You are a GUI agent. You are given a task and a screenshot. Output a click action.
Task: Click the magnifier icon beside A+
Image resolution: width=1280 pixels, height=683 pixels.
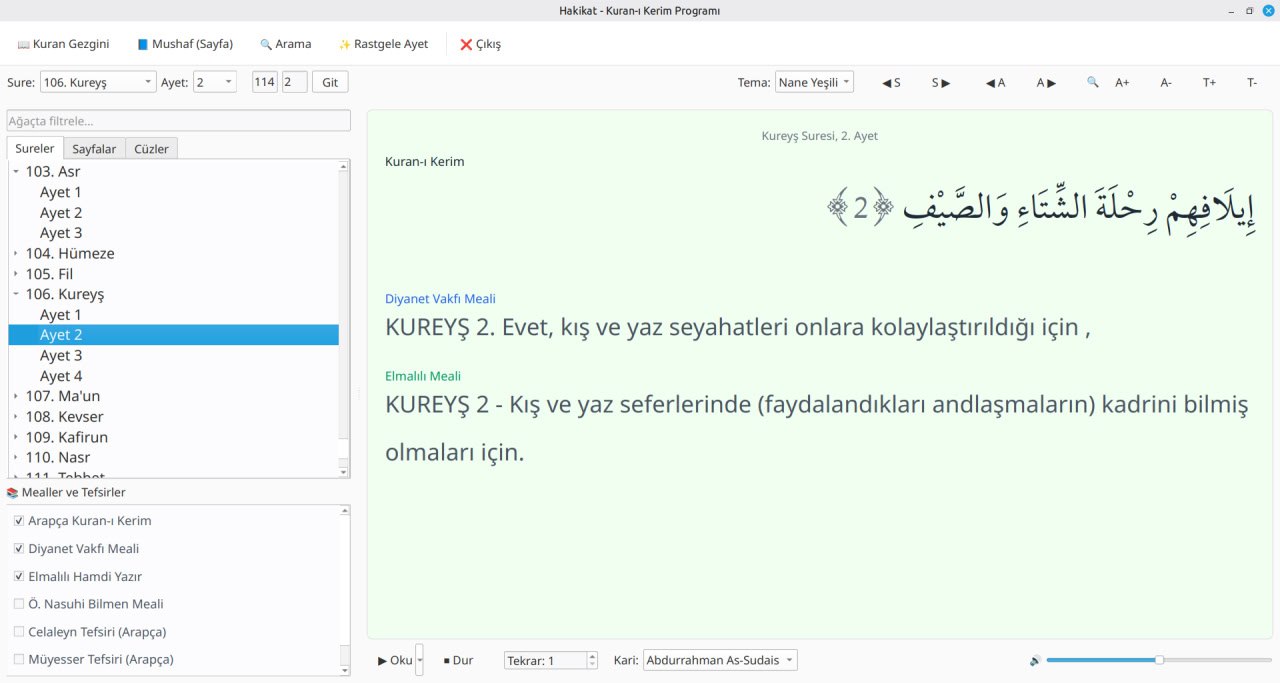[x=1093, y=83]
